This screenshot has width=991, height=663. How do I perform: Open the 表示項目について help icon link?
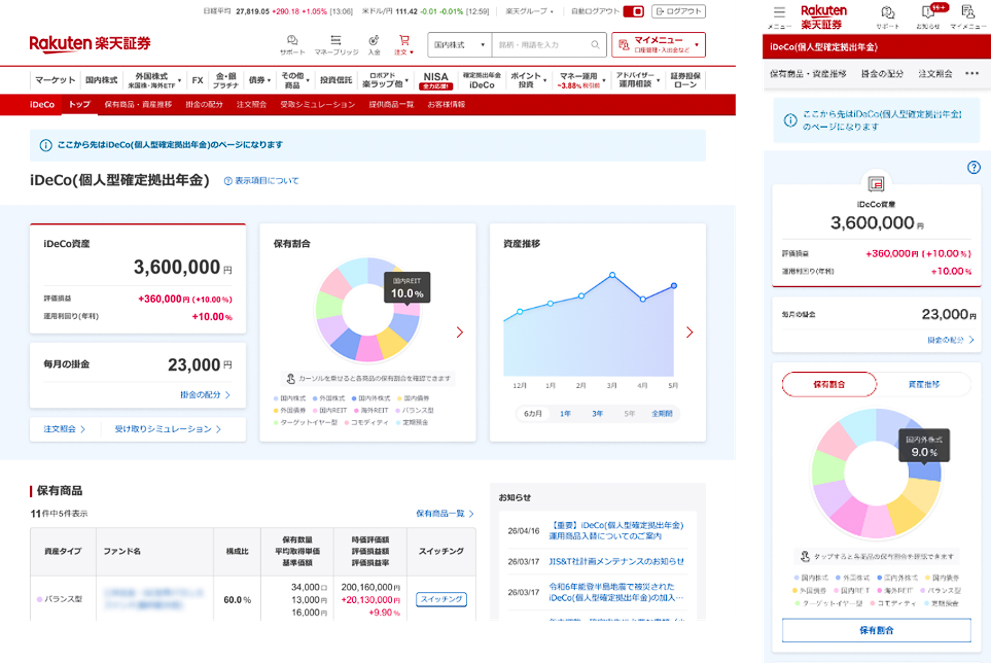point(261,181)
